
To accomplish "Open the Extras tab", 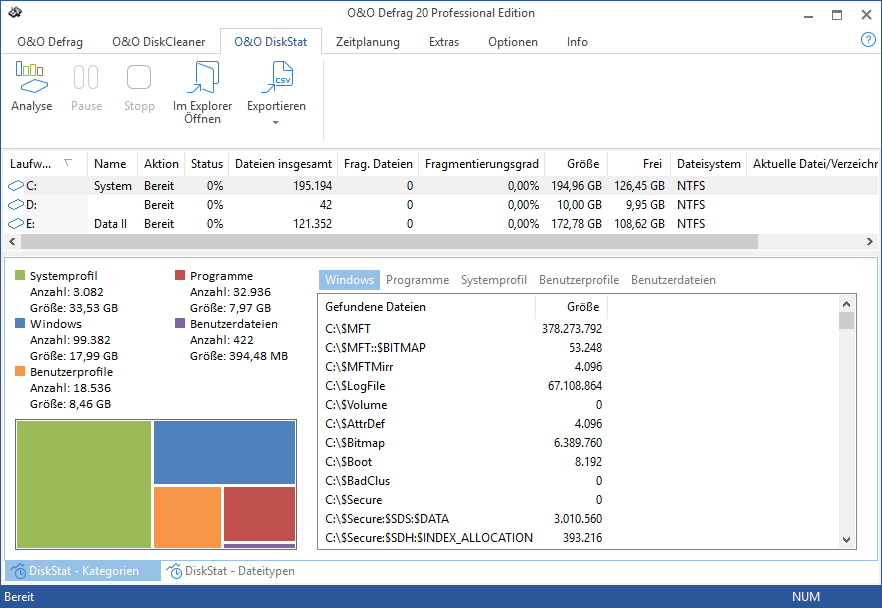I will [444, 42].
